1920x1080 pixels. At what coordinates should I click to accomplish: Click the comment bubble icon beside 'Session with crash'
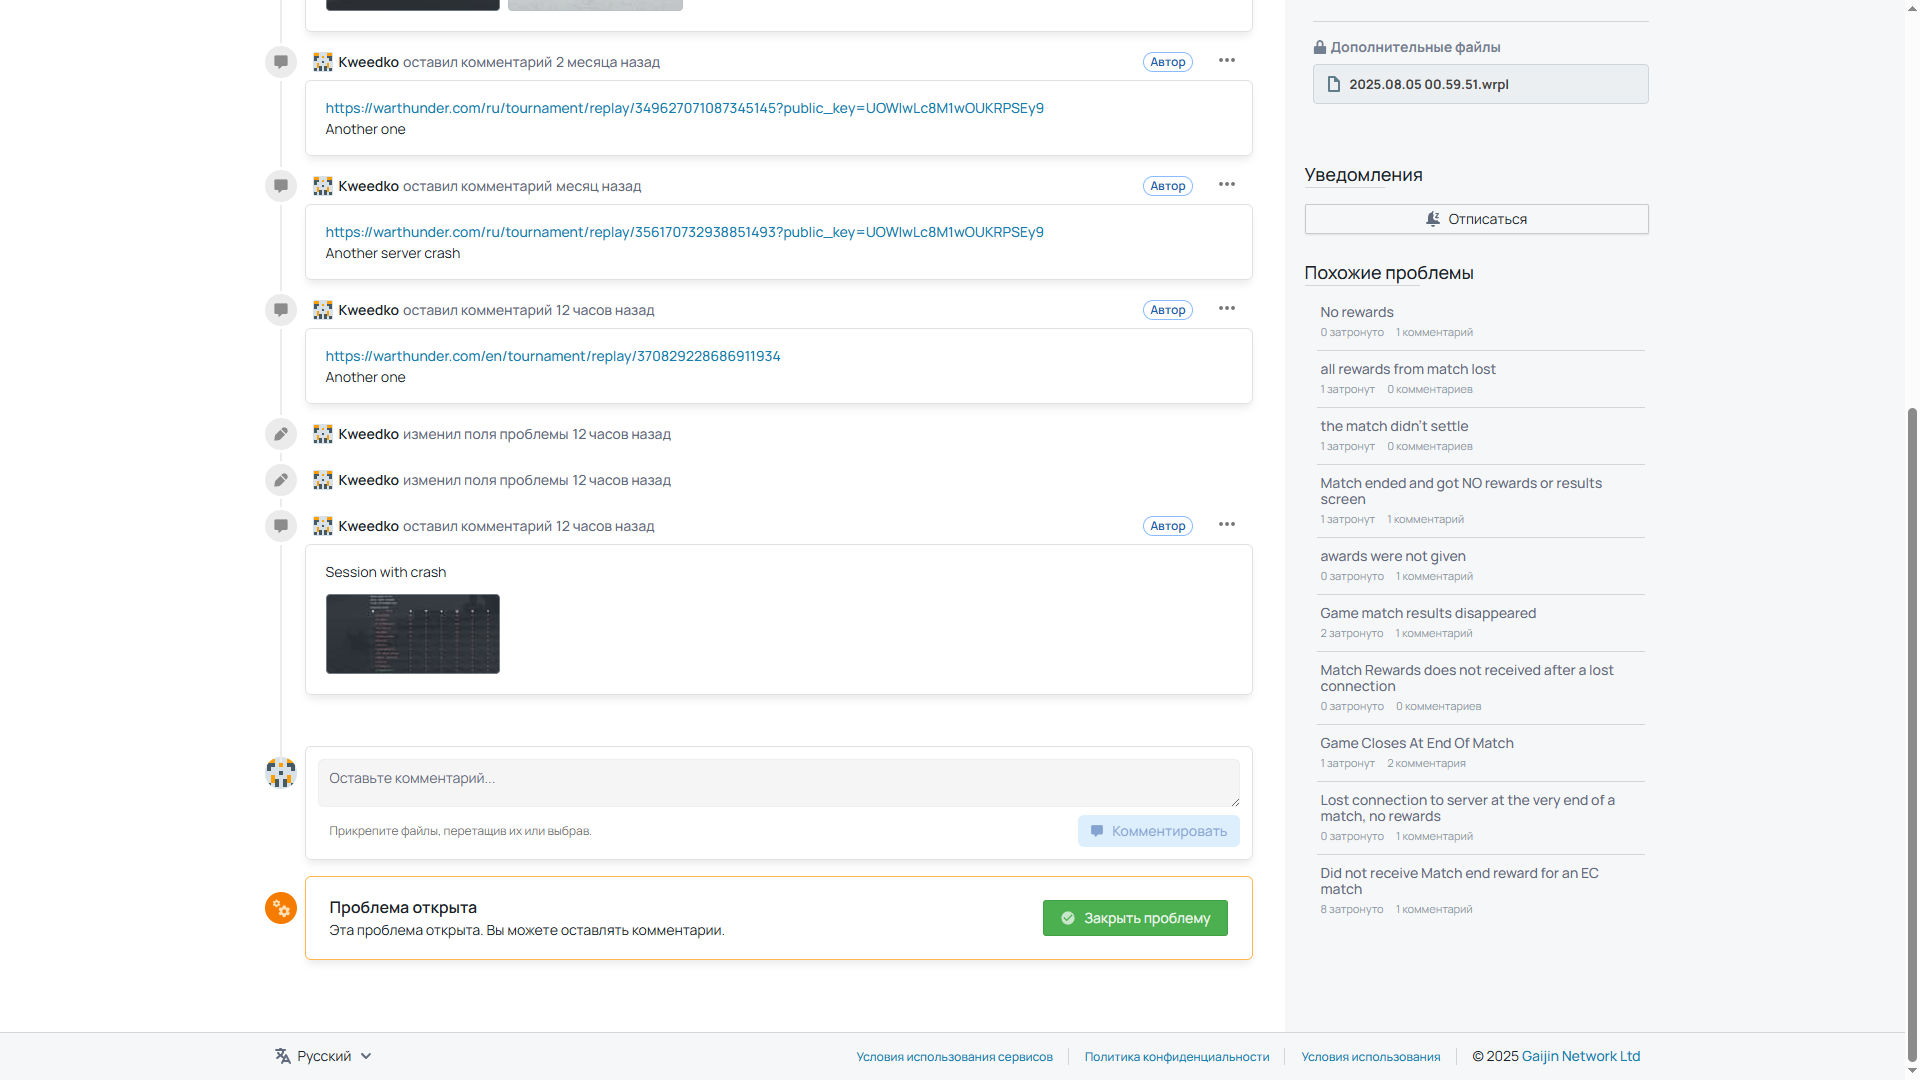(x=281, y=526)
